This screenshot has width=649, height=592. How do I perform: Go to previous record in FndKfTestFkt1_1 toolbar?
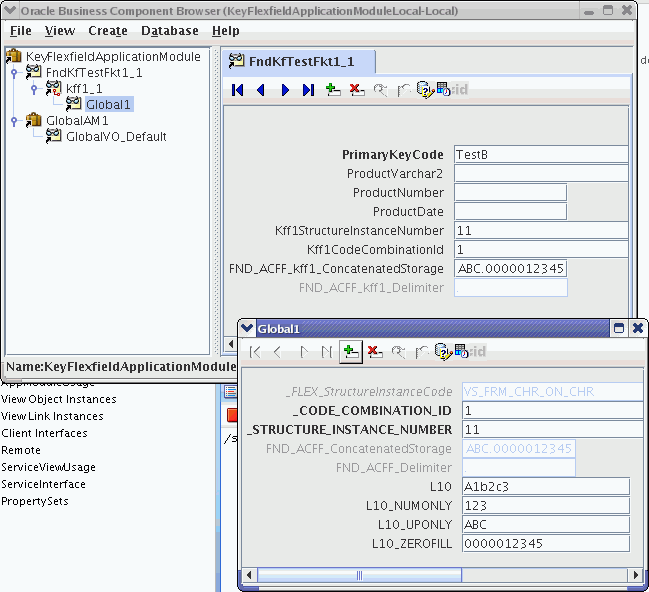261,90
